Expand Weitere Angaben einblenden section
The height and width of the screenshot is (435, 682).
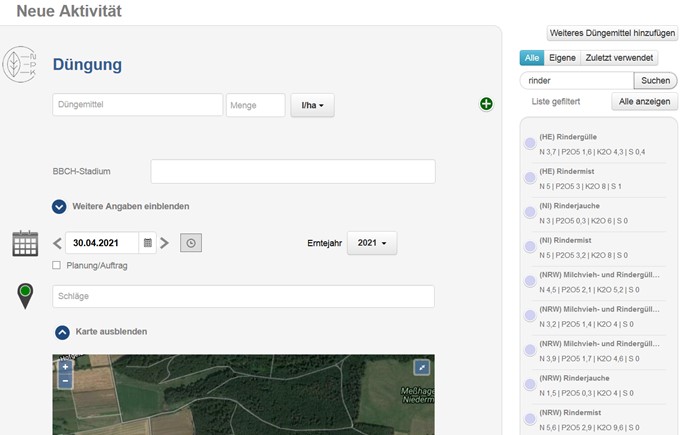click(60, 207)
